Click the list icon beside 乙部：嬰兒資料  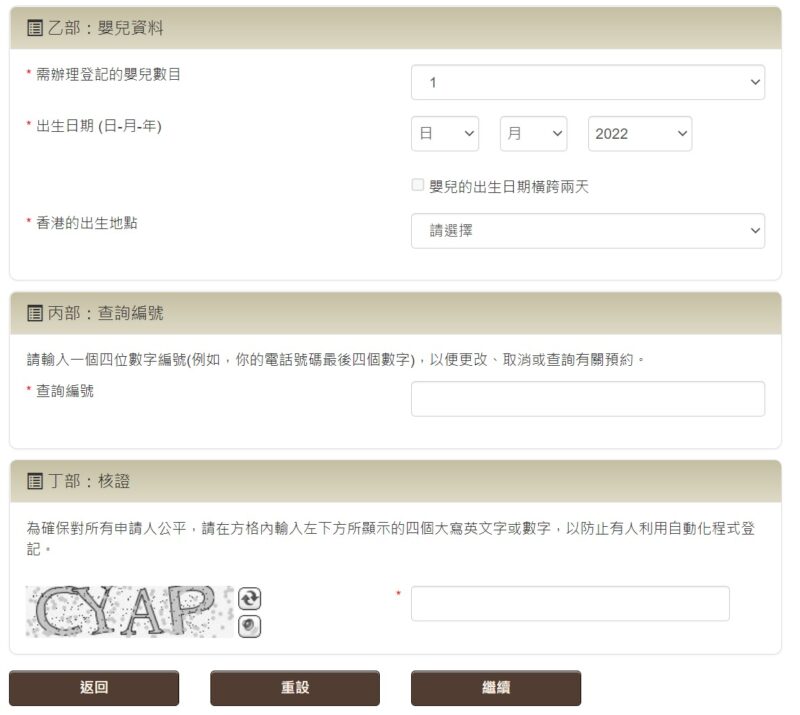35,28
